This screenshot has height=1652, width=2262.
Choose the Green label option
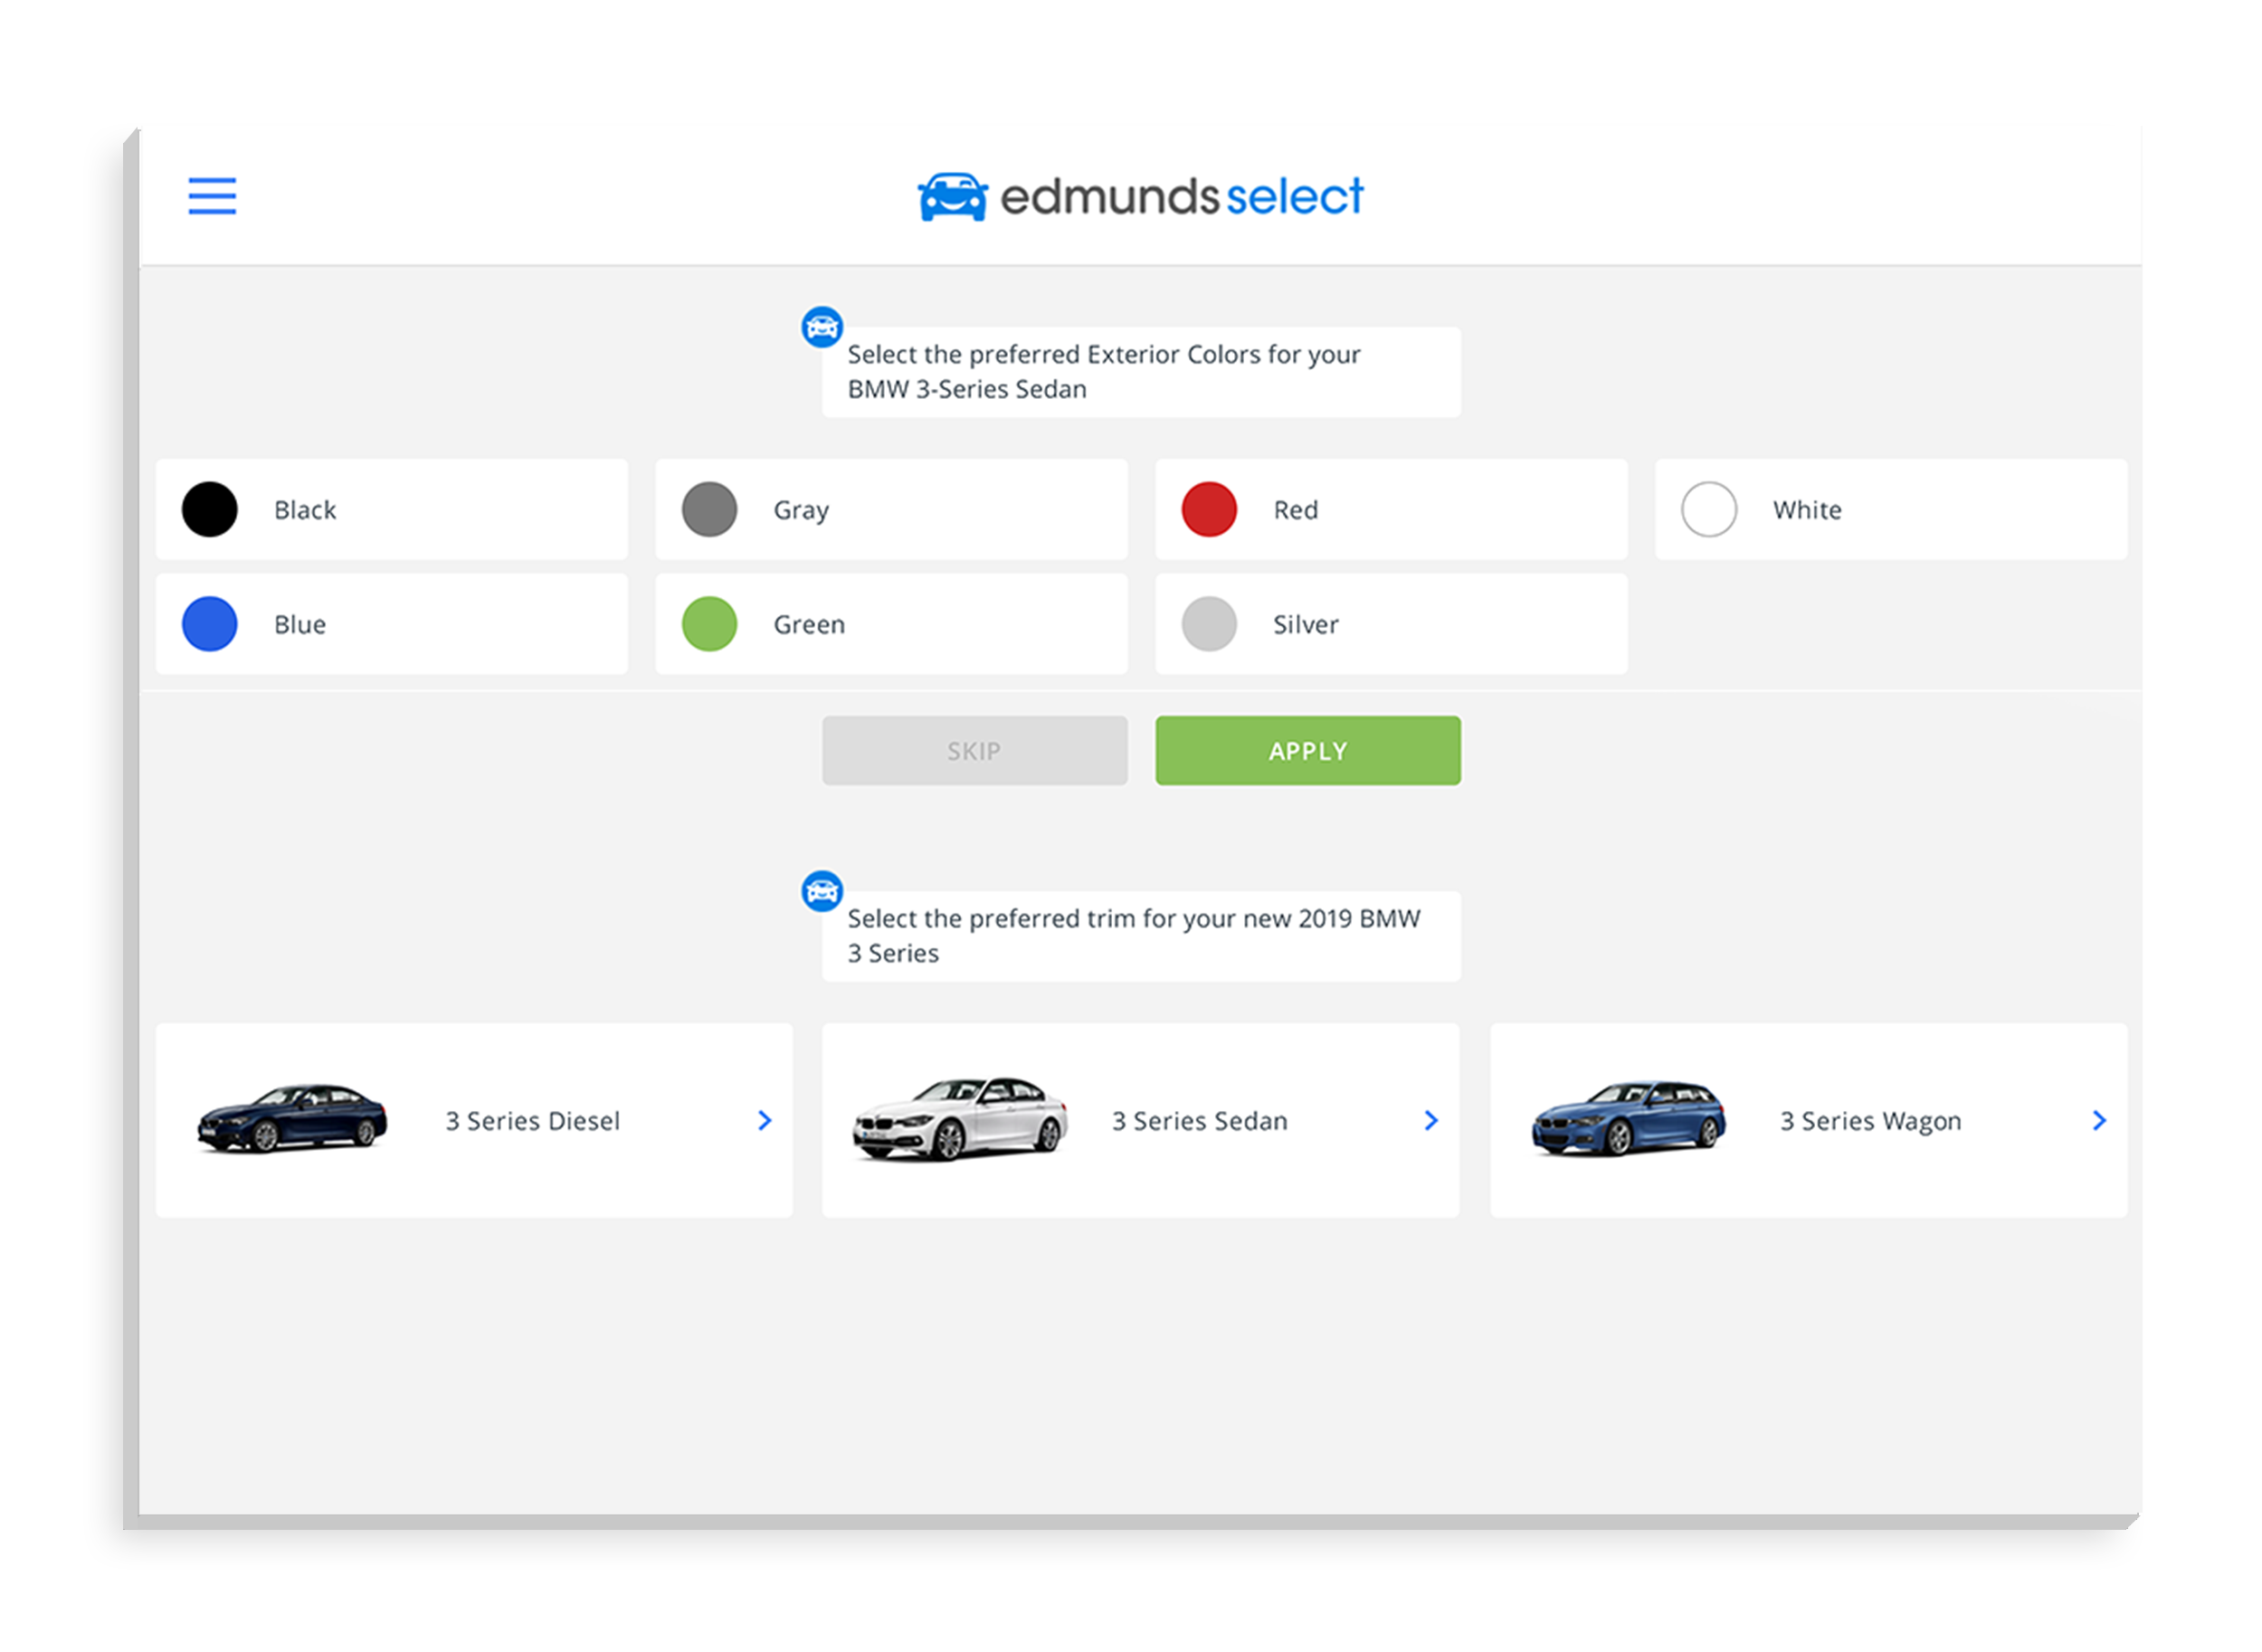coord(809,624)
